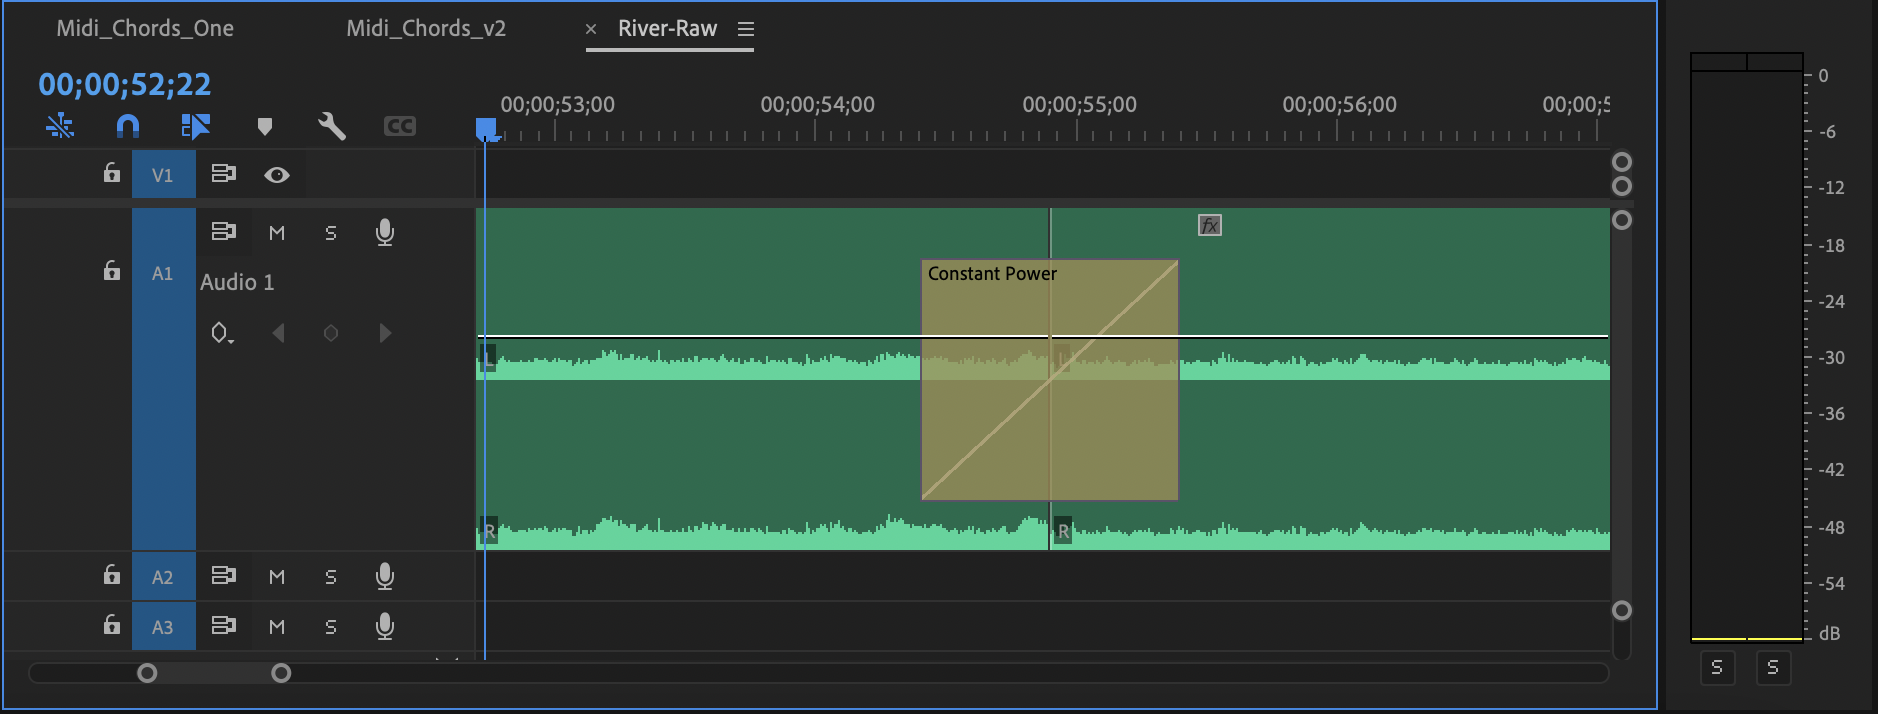Click audio track vertical zoom bottom handle
The height and width of the screenshot is (714, 1878).
coord(1622,610)
